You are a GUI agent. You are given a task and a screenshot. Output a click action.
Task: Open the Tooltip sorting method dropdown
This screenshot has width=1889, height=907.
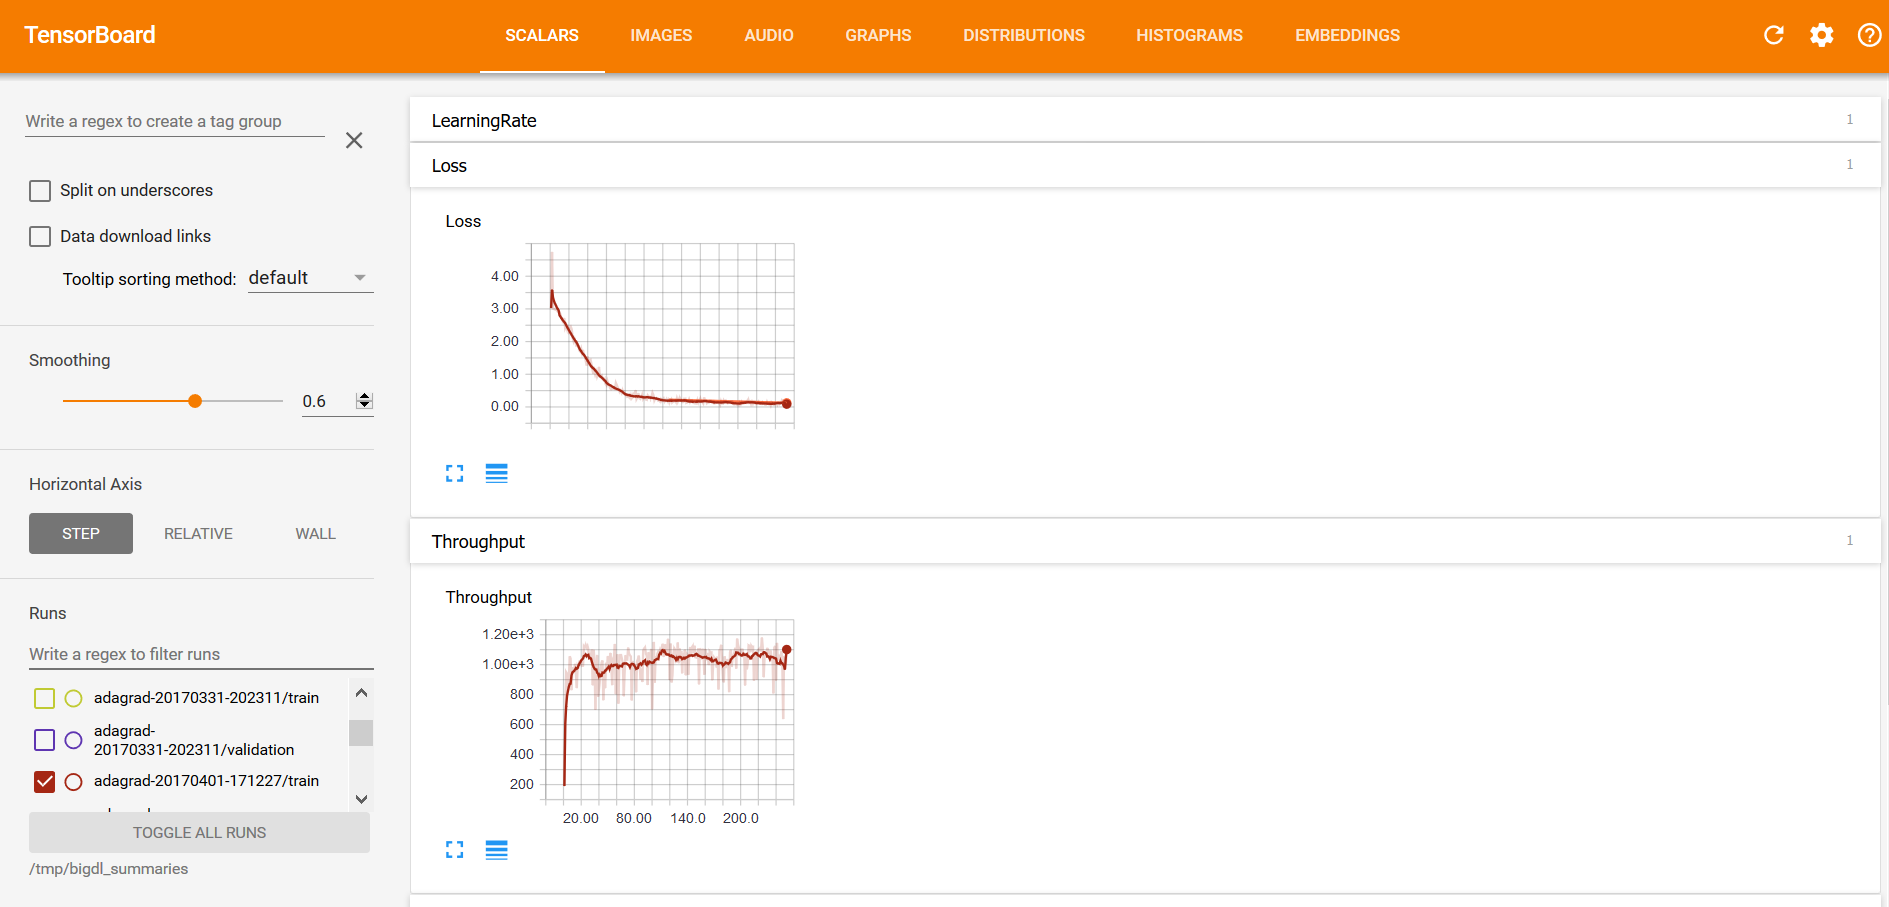[310, 278]
